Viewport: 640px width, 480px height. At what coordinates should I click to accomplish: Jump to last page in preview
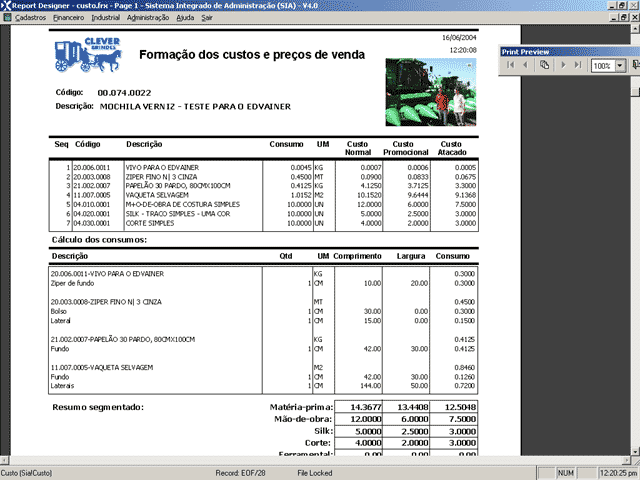tap(577, 64)
